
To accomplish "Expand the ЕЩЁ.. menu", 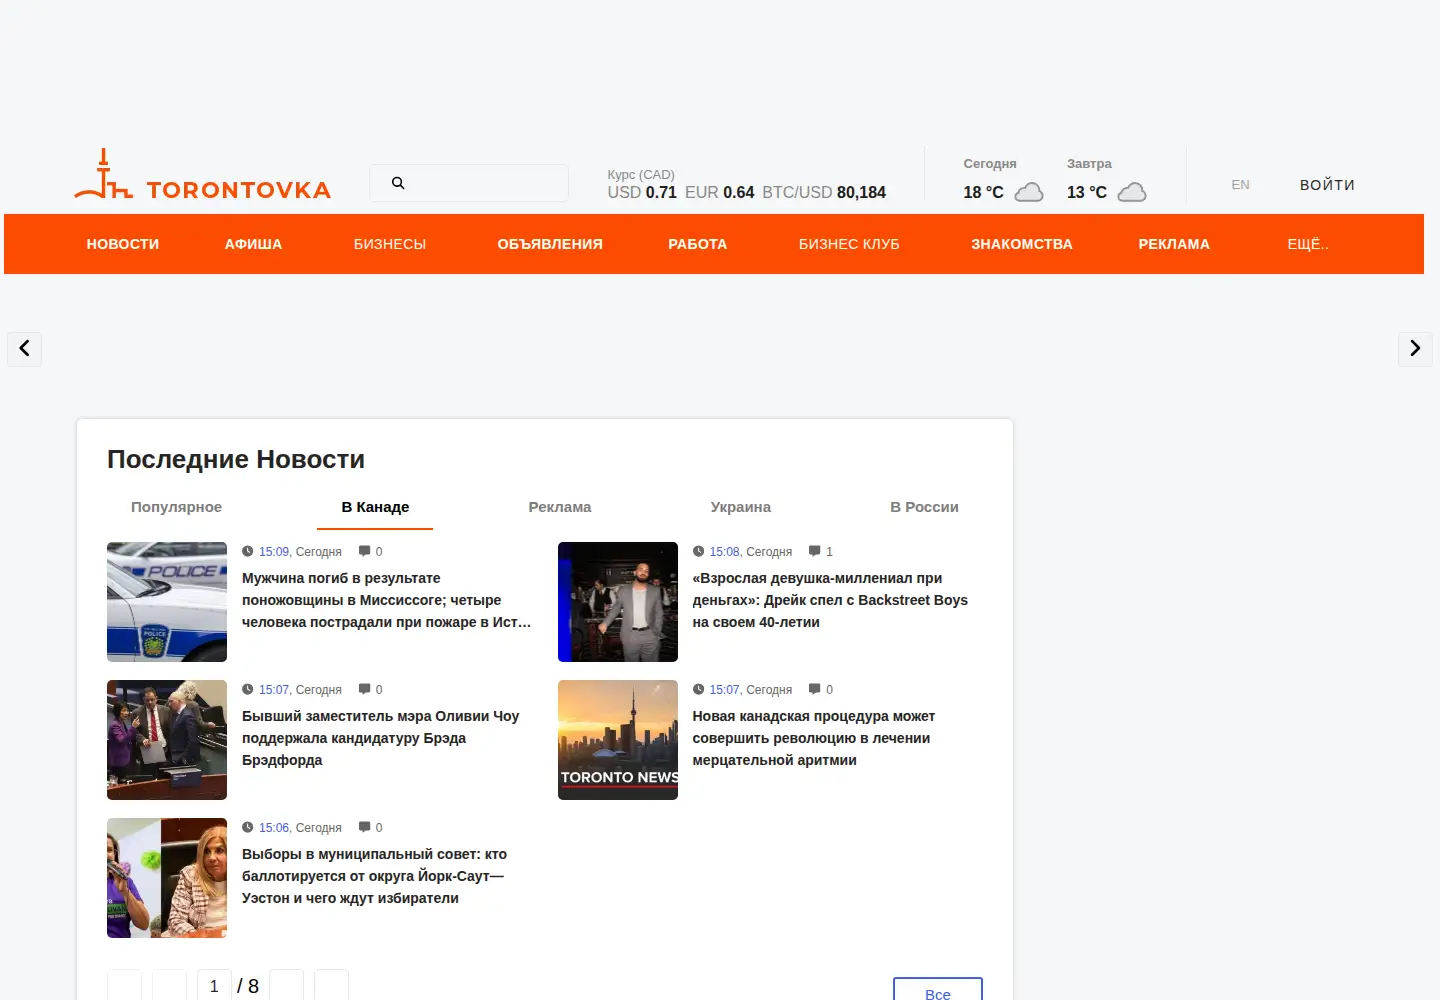I will coord(1308,244).
